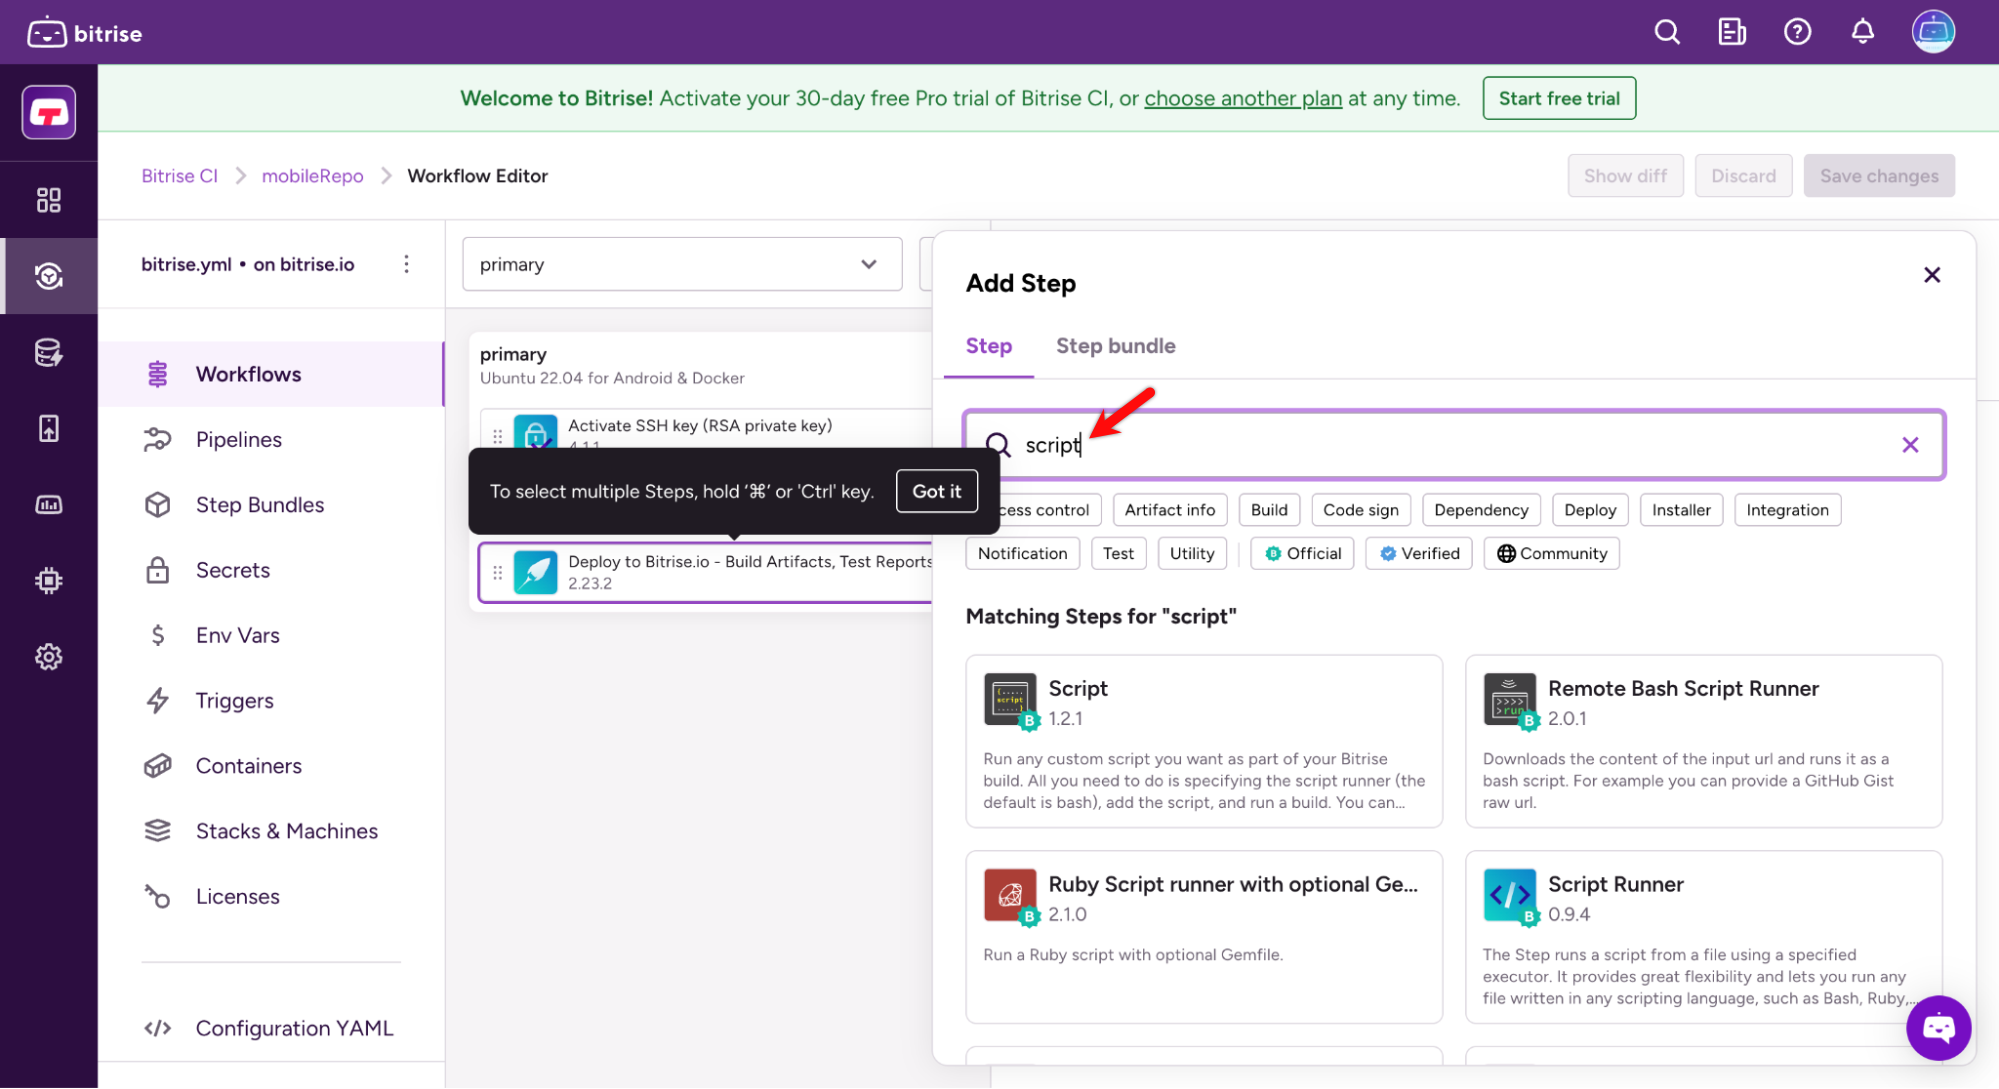Toggle the Dependency category filter

(x=1481, y=510)
